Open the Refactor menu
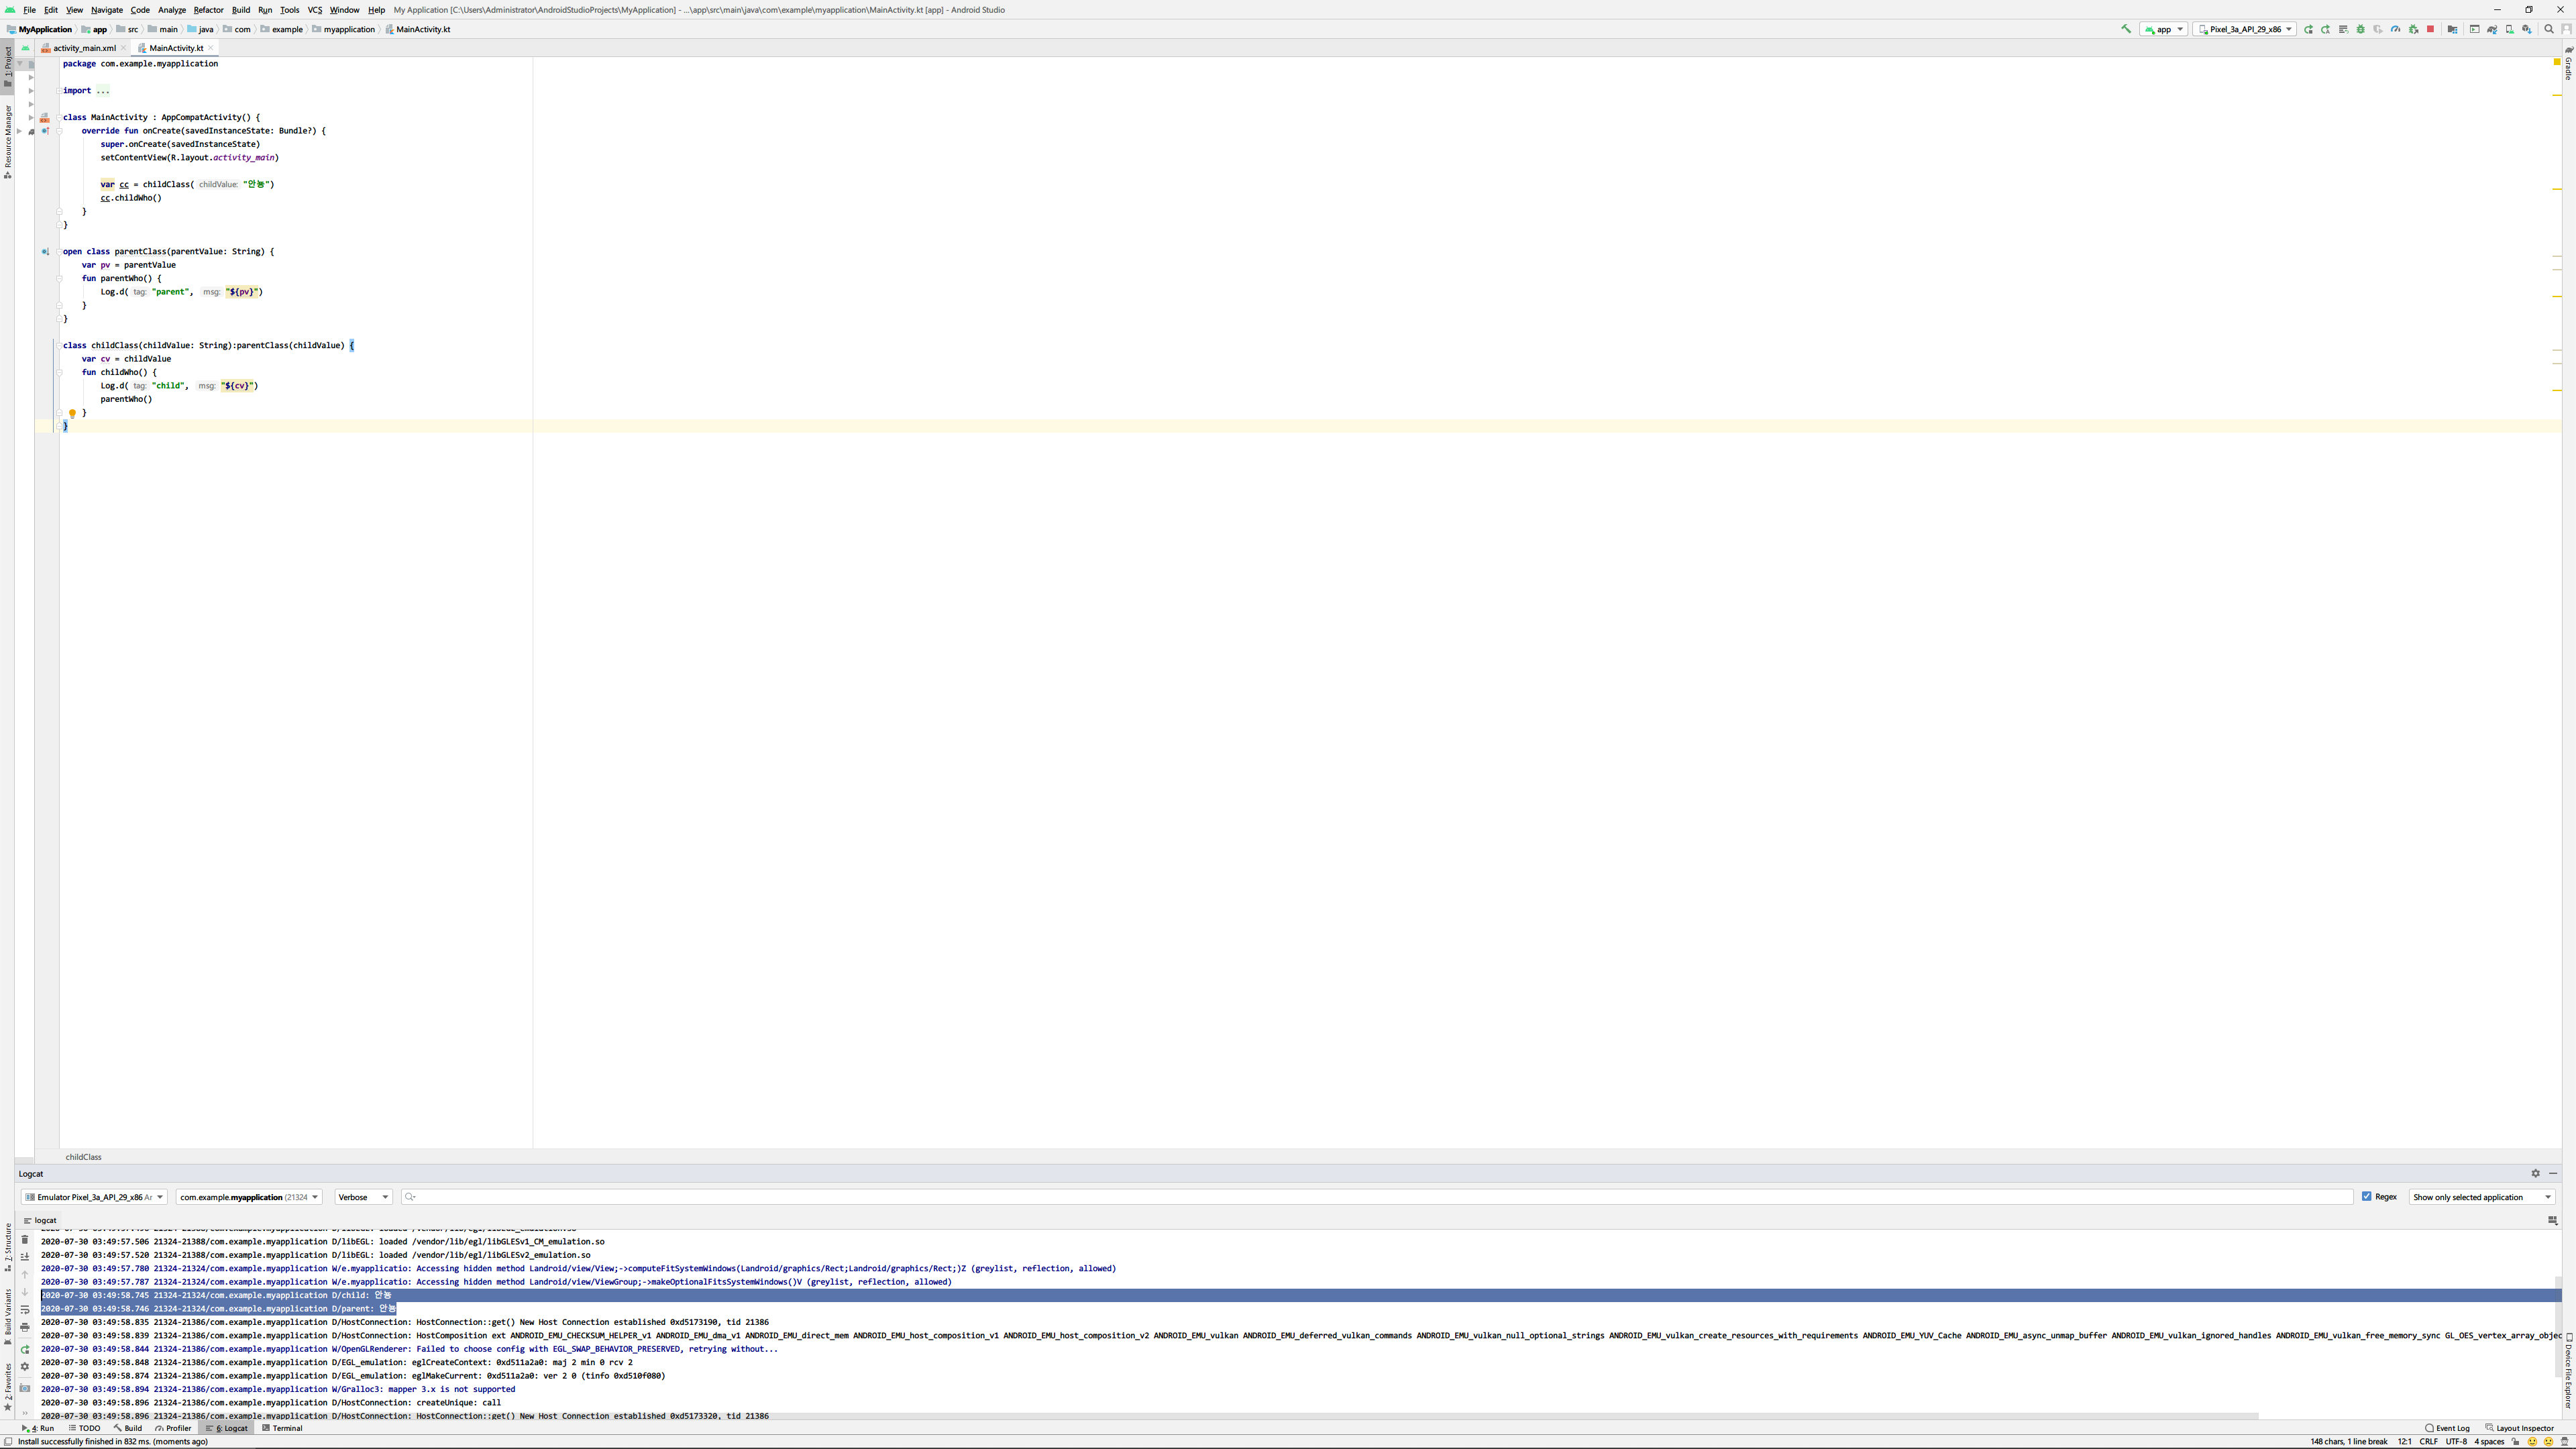The height and width of the screenshot is (1449, 2576). click(208, 10)
